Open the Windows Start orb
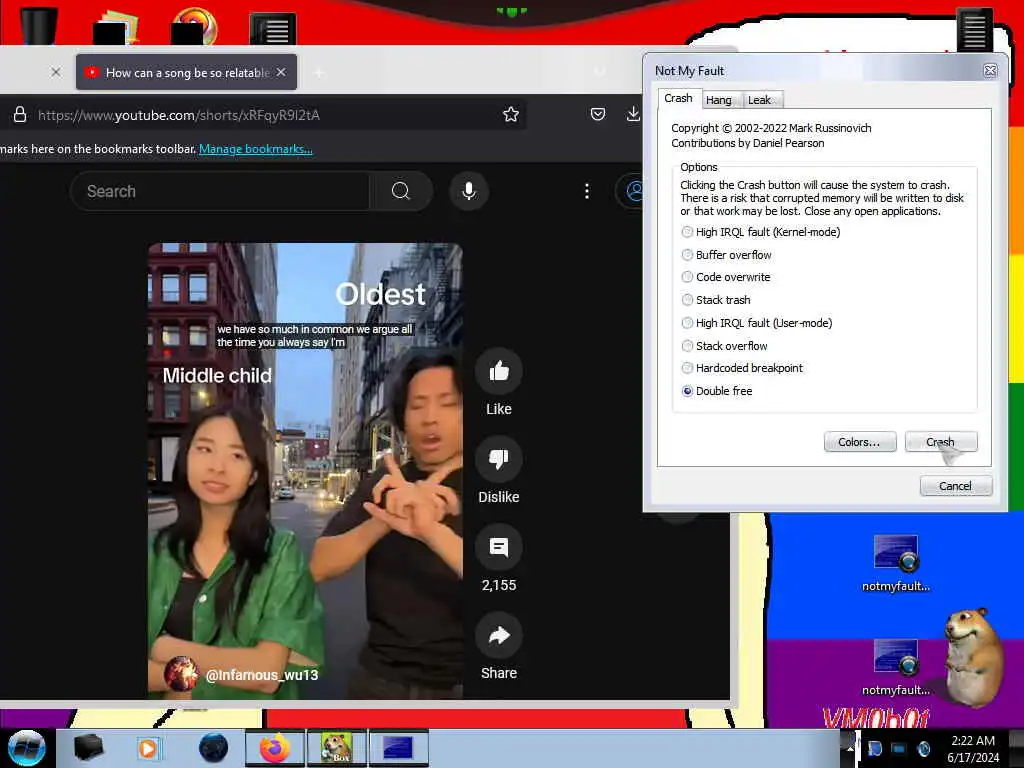 pyautogui.click(x=27, y=748)
